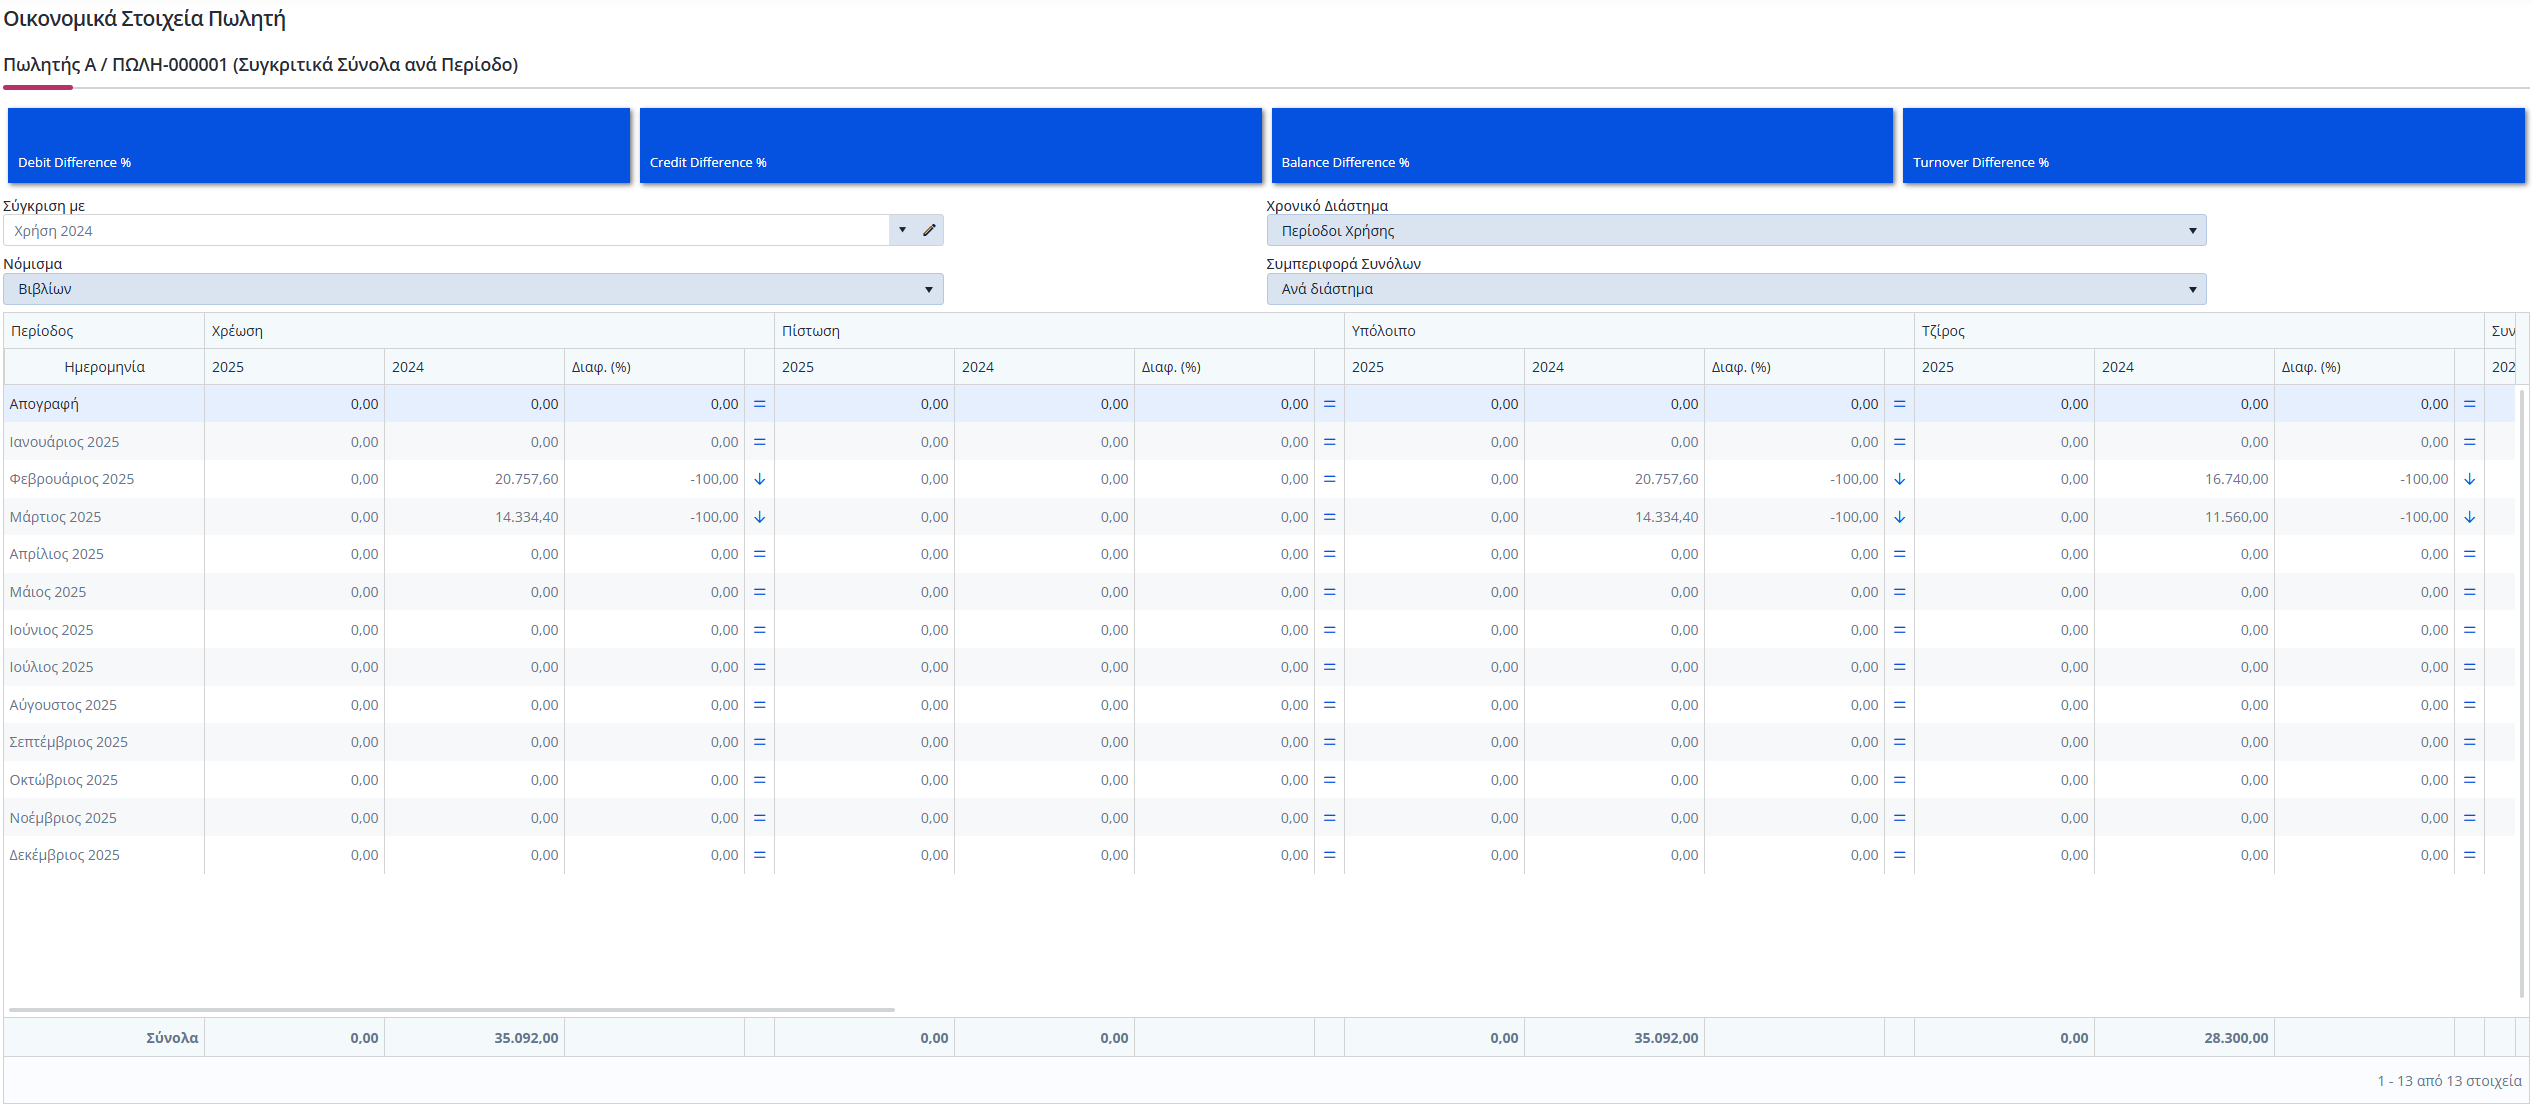This screenshot has width=2532, height=1107.
Task: Click the equals icon in Ιανουάριος 2025 Υπόλοιπο
Action: point(1900,442)
